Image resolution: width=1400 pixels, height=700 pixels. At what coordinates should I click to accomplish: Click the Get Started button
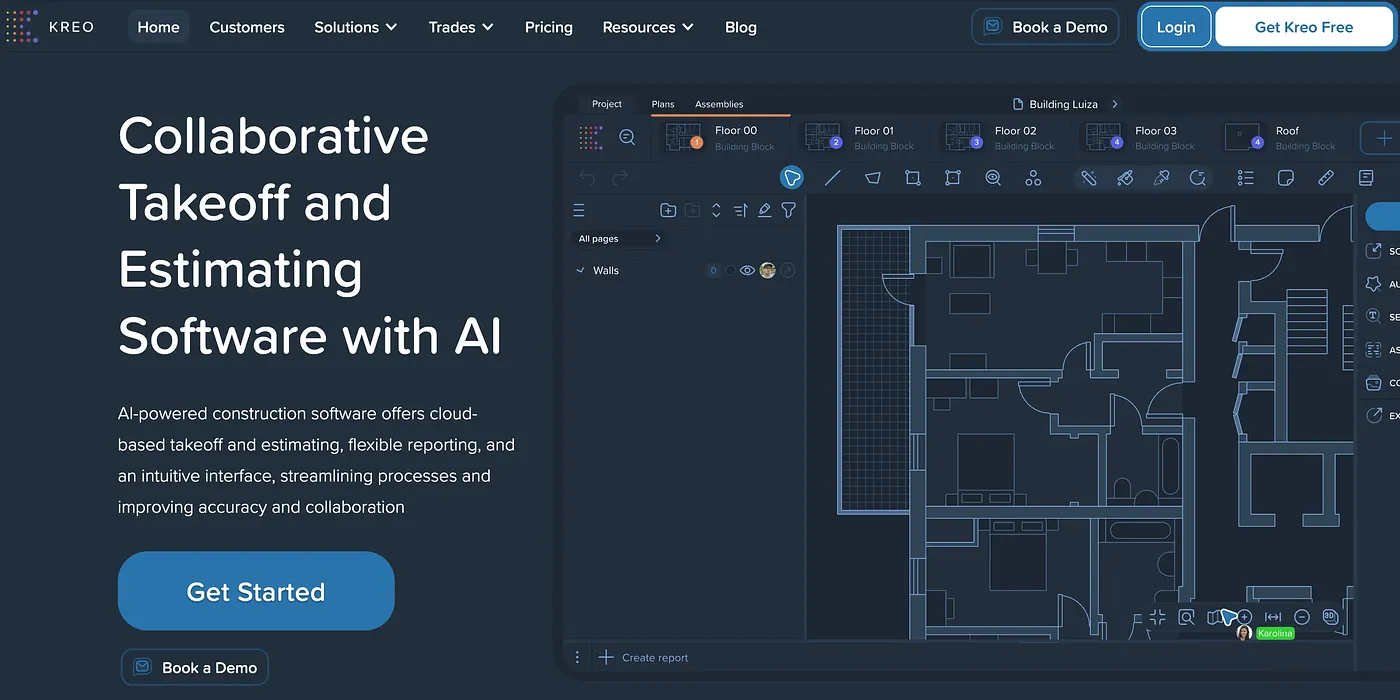point(256,591)
